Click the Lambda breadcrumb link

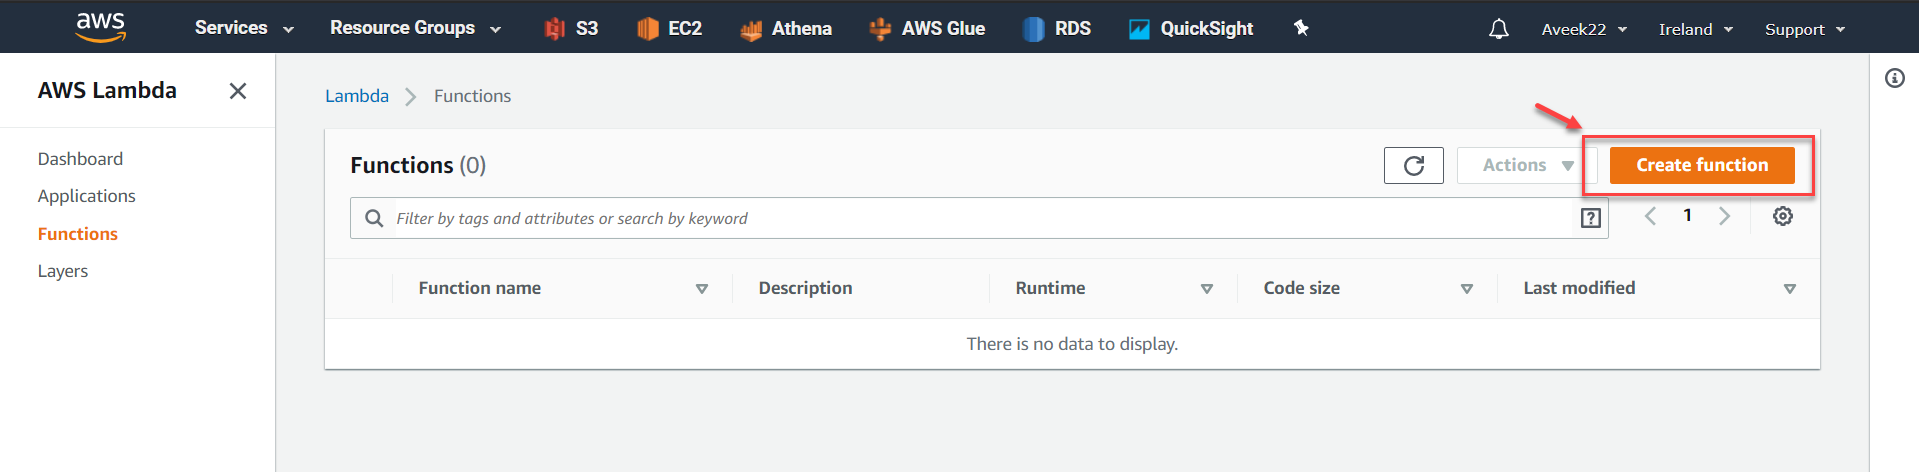click(x=357, y=96)
